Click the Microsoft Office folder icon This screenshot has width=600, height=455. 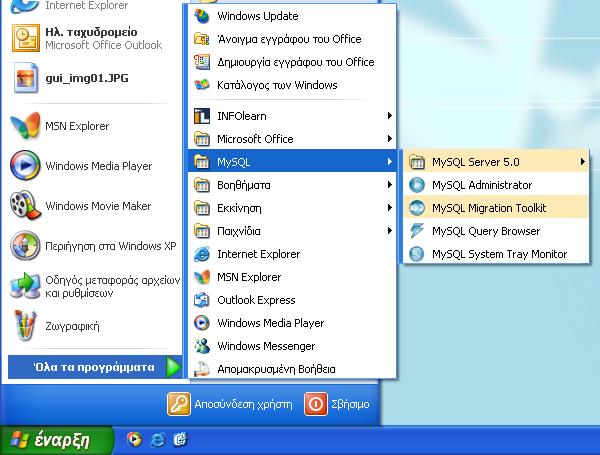click(x=202, y=139)
